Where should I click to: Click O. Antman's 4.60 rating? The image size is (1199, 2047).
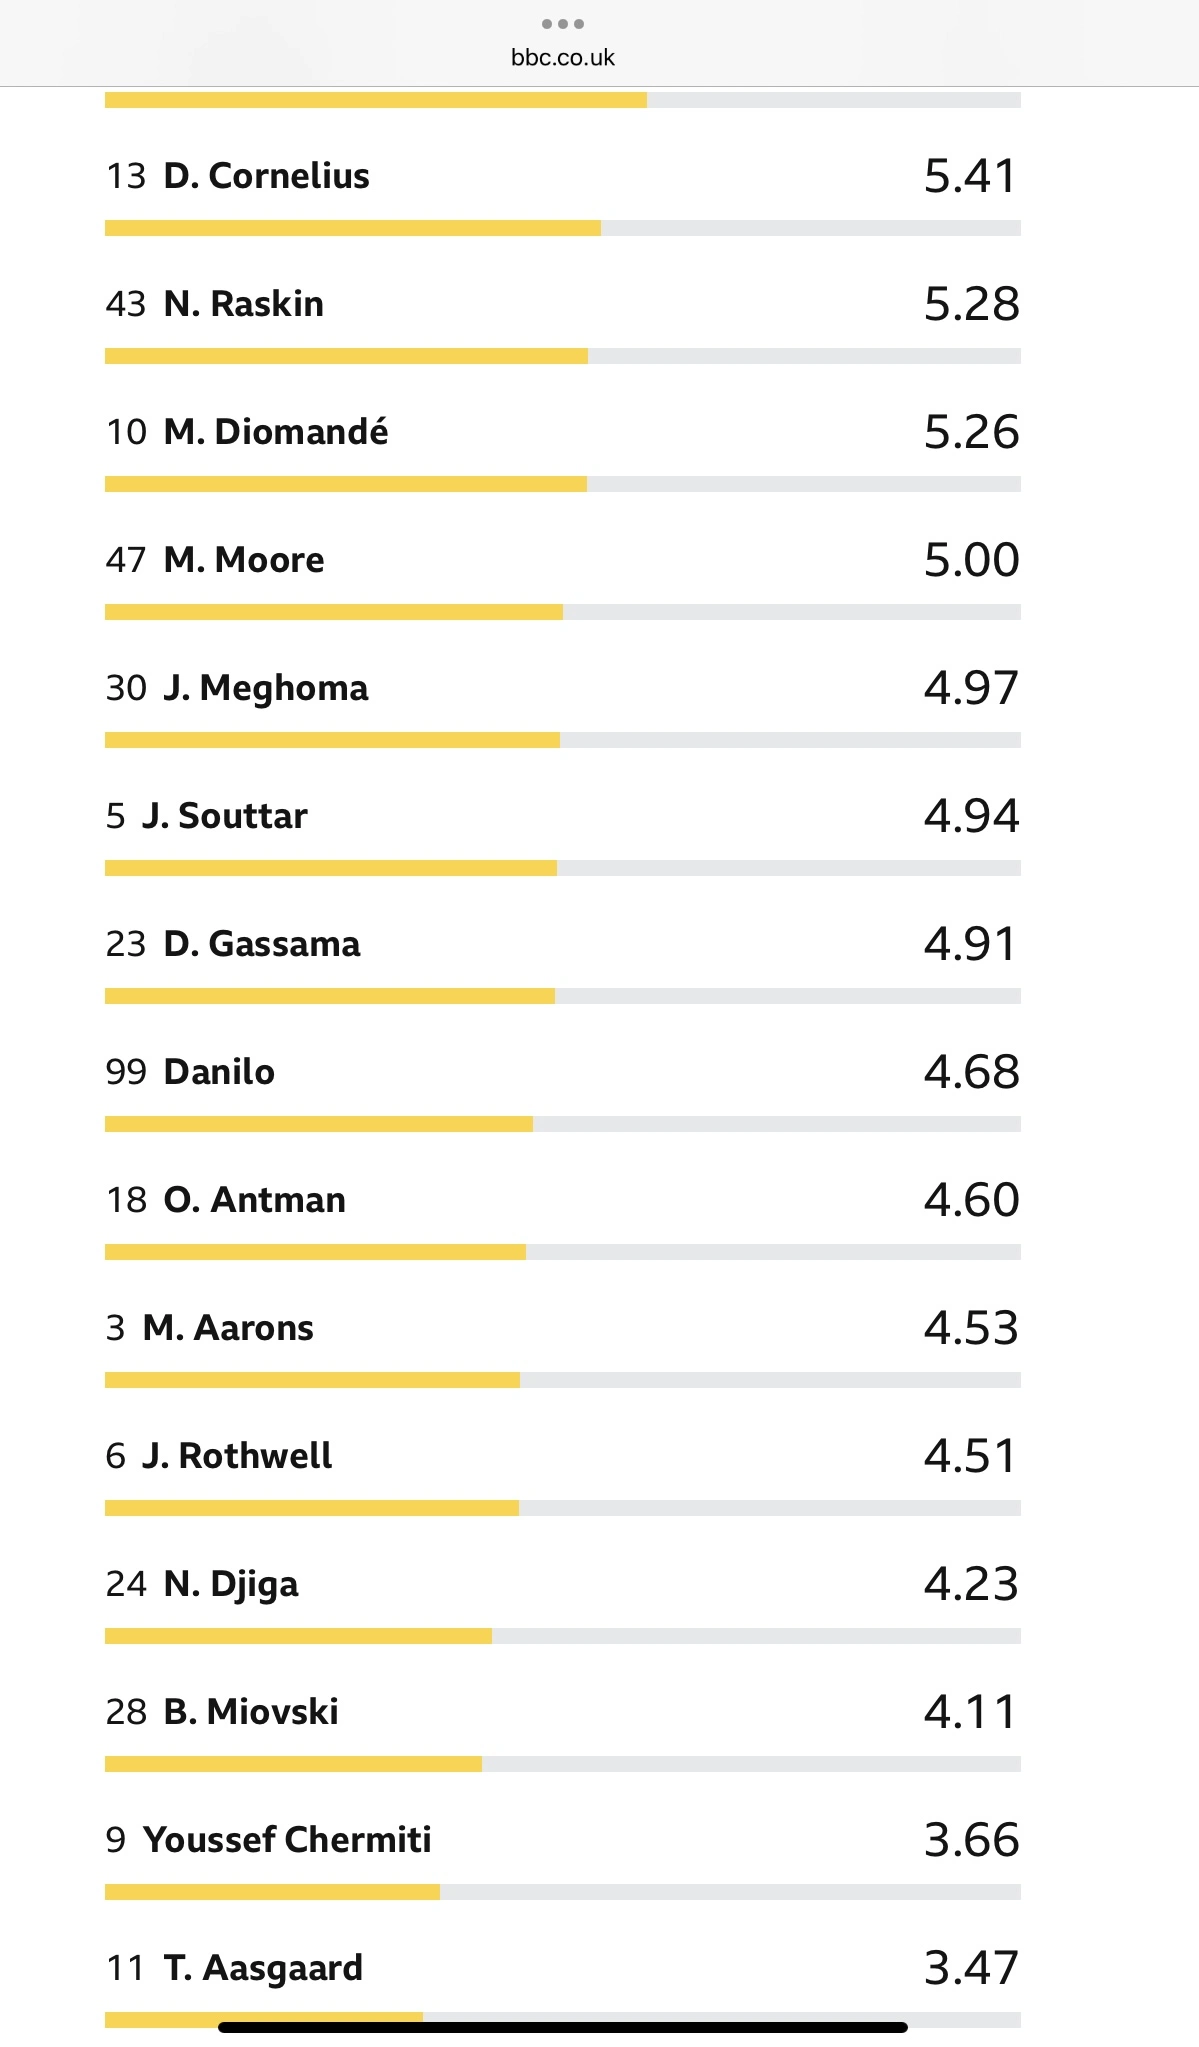pyautogui.click(x=970, y=1200)
